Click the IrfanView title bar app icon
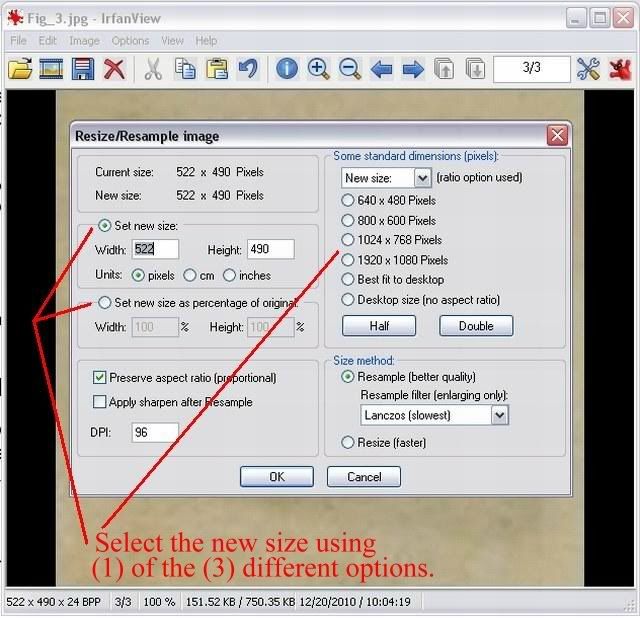 click(x=15, y=18)
